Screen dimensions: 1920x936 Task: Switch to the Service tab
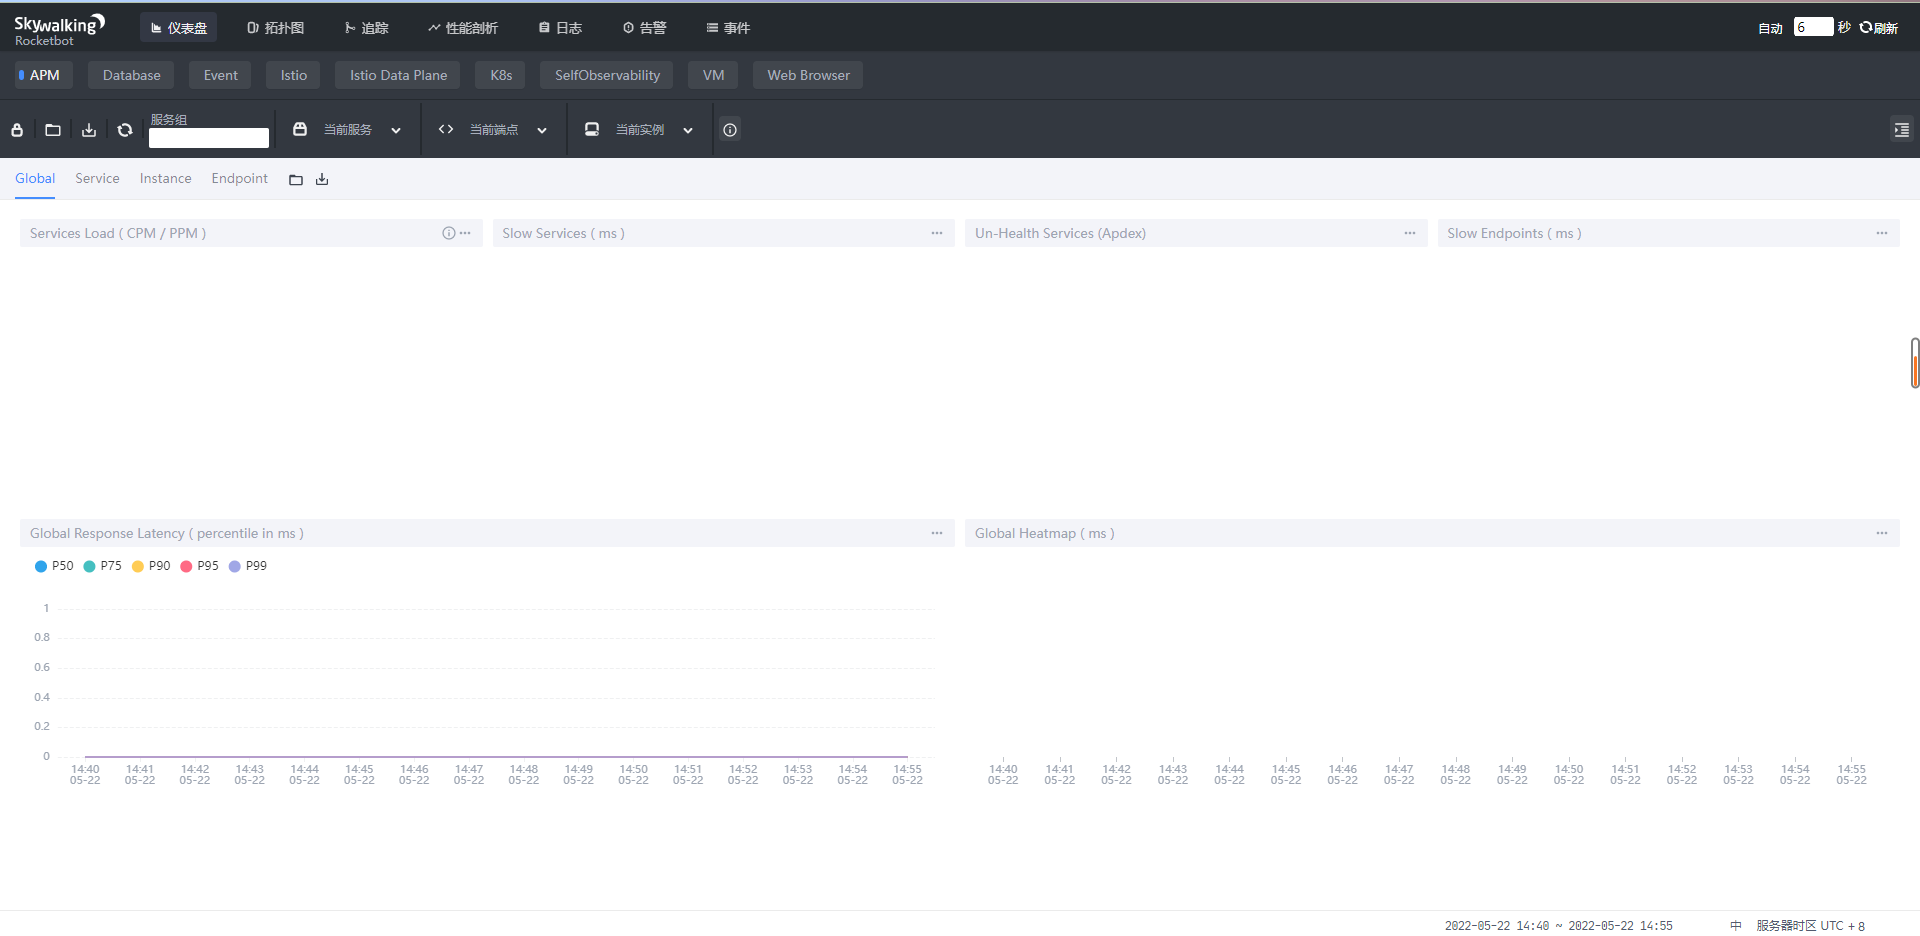[x=97, y=178]
